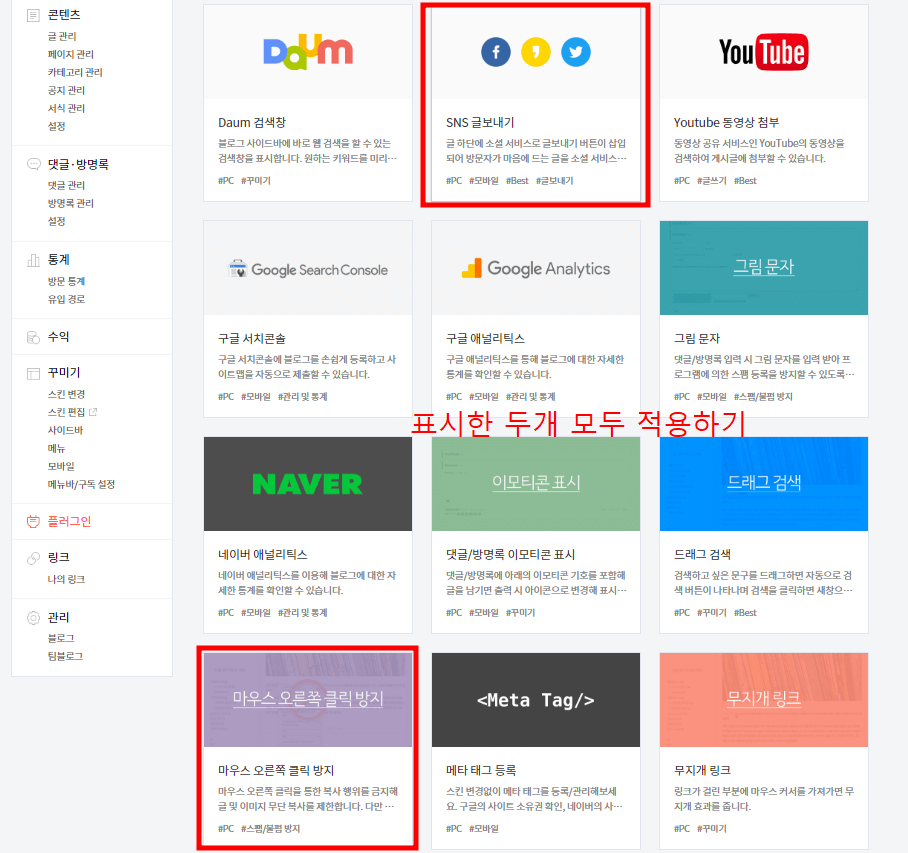The image size is (908, 853).
Task: Click 드래그 검색 plugin title text
Action: (702, 555)
